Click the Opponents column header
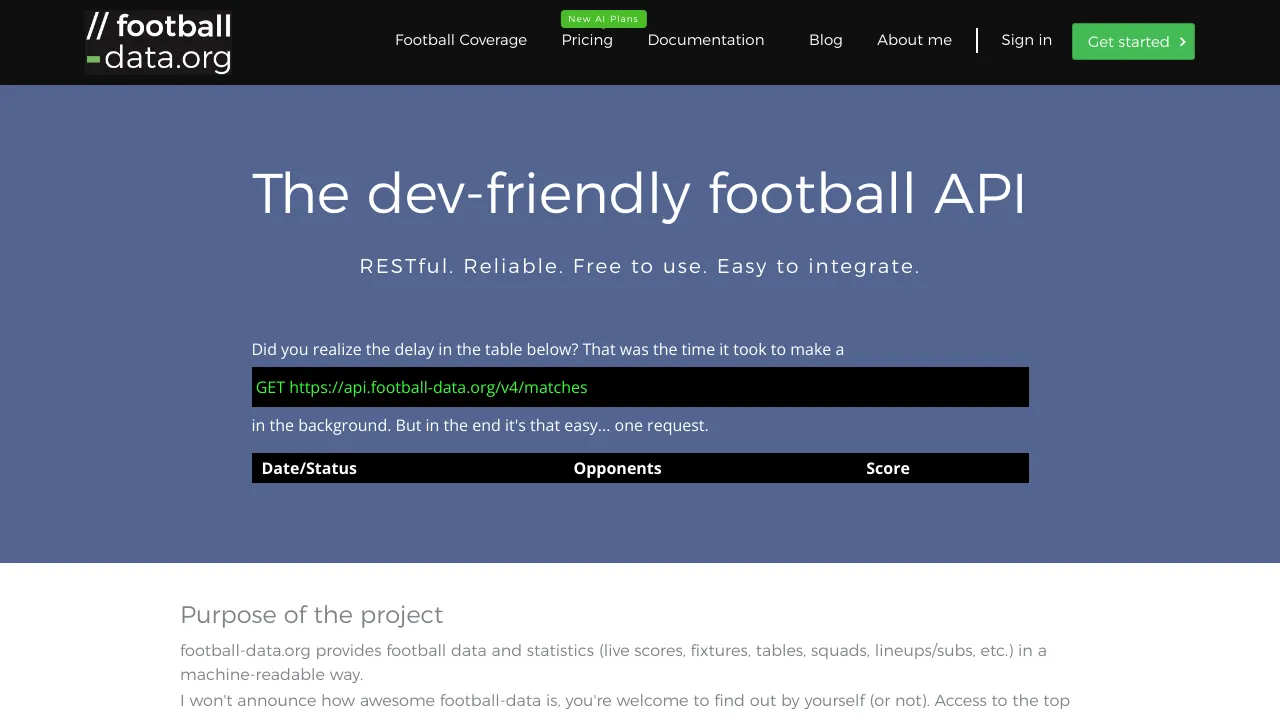 tap(617, 468)
